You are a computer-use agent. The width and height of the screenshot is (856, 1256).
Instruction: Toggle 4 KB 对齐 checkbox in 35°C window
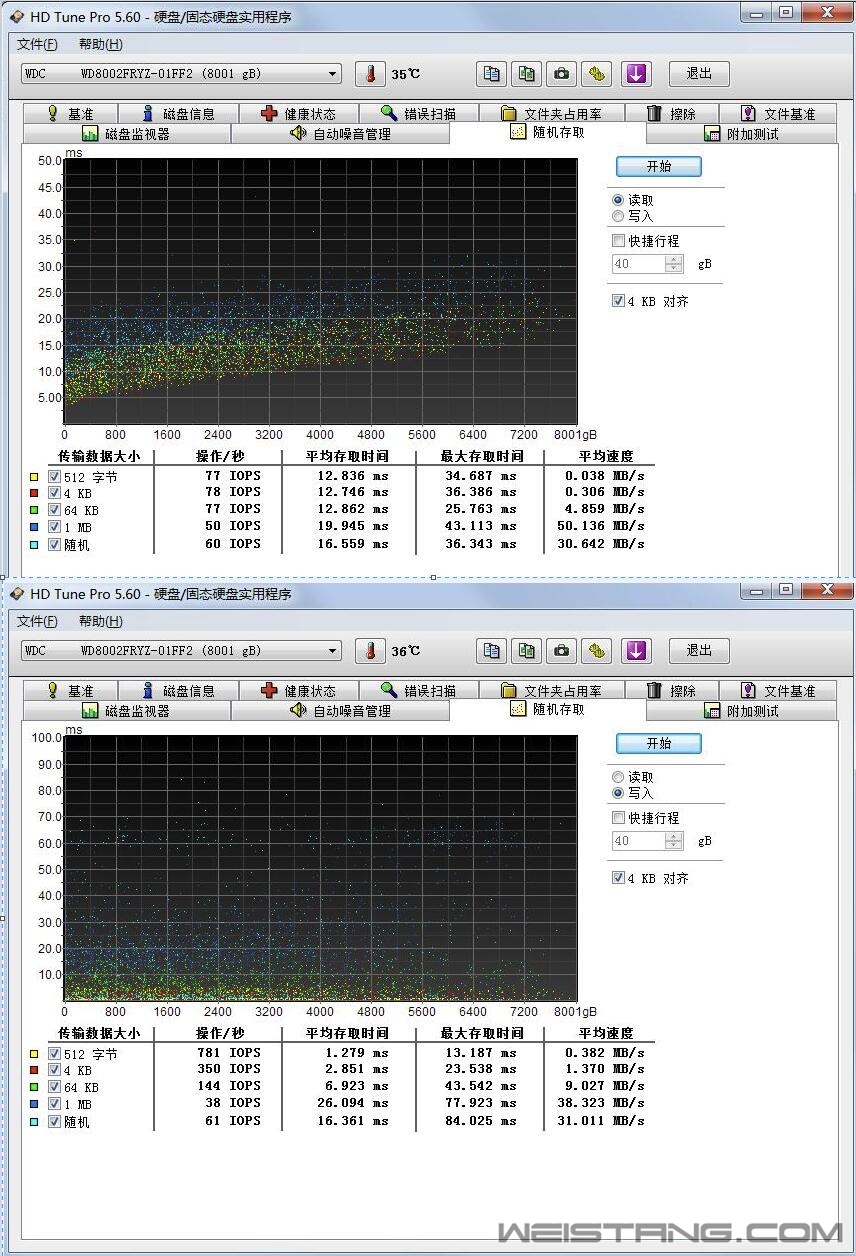point(618,301)
